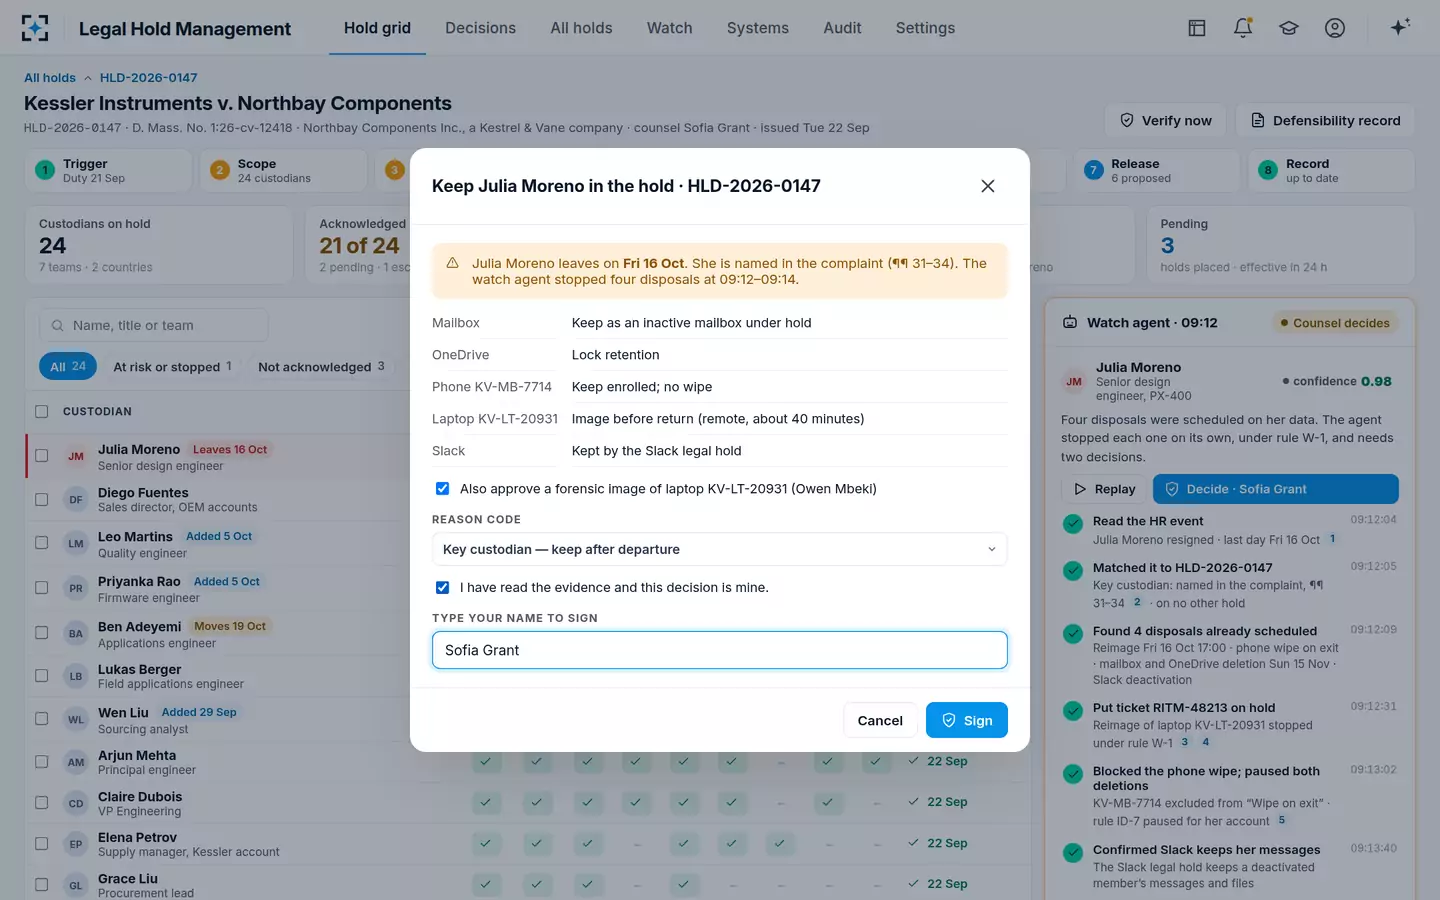Open the Defensibility record
The height and width of the screenshot is (900, 1440).
(1325, 120)
